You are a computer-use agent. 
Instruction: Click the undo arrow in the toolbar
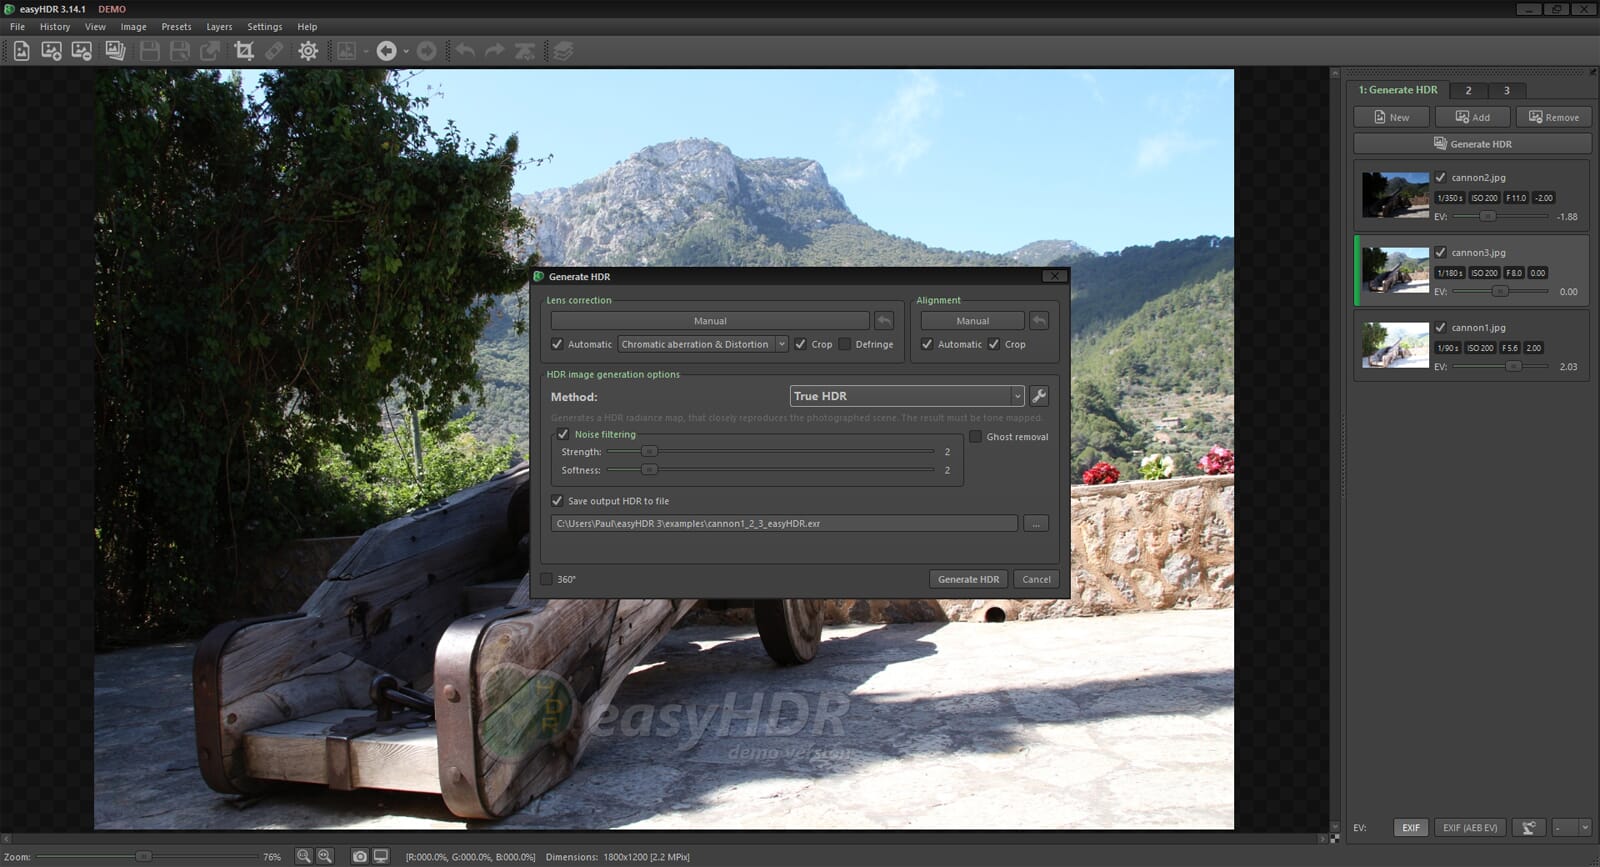coord(465,51)
